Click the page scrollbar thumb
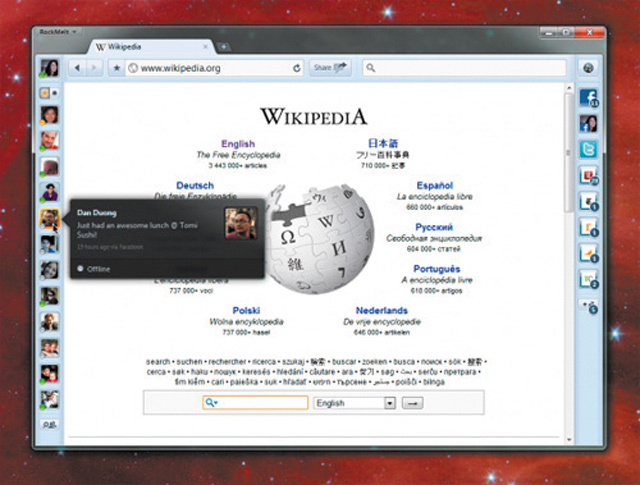 (569, 152)
